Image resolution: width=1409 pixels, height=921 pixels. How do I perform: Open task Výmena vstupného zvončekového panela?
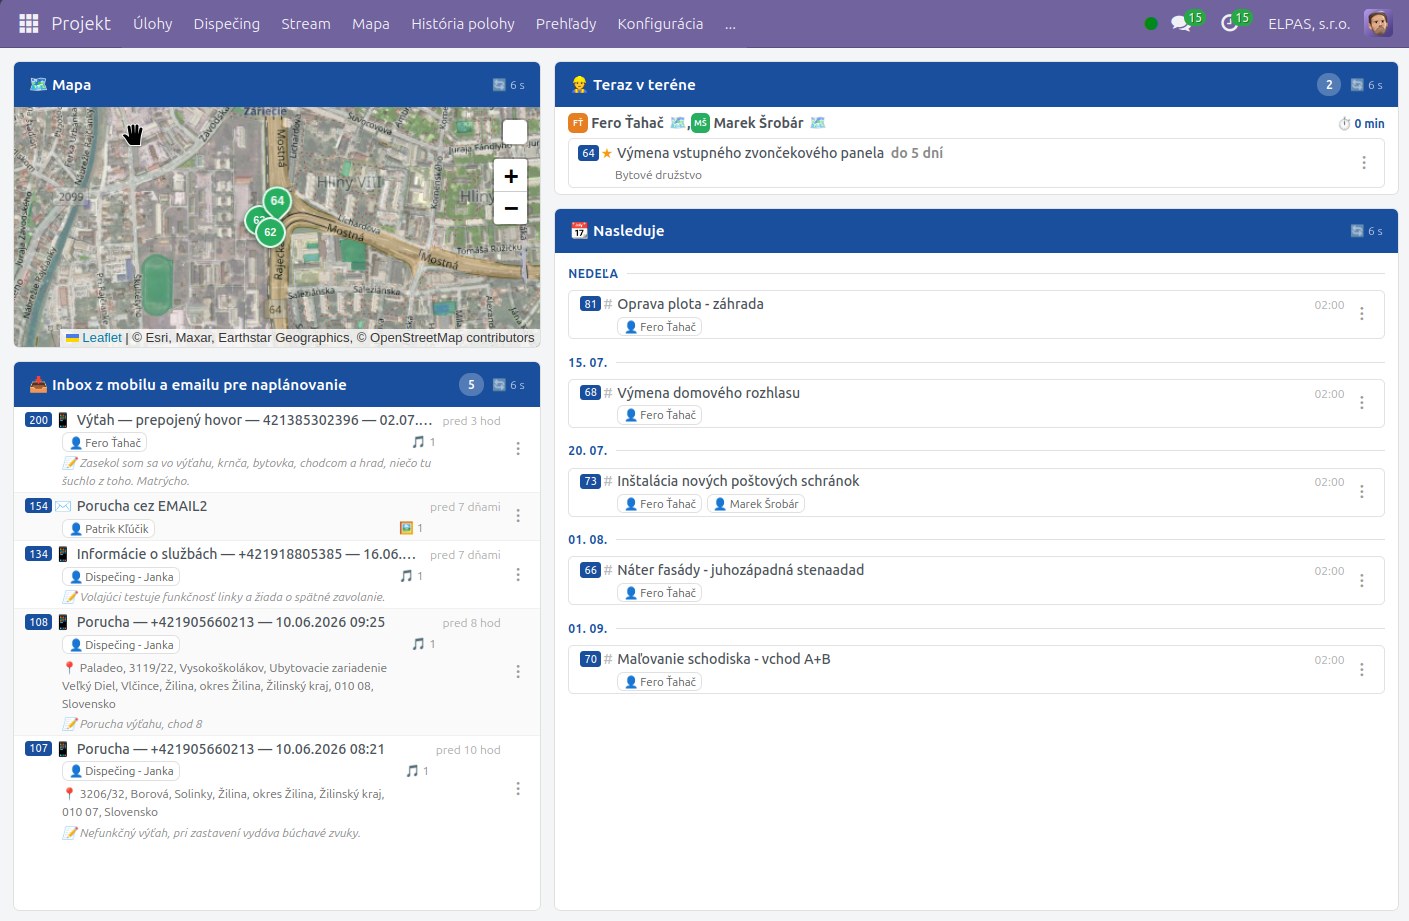[750, 153]
